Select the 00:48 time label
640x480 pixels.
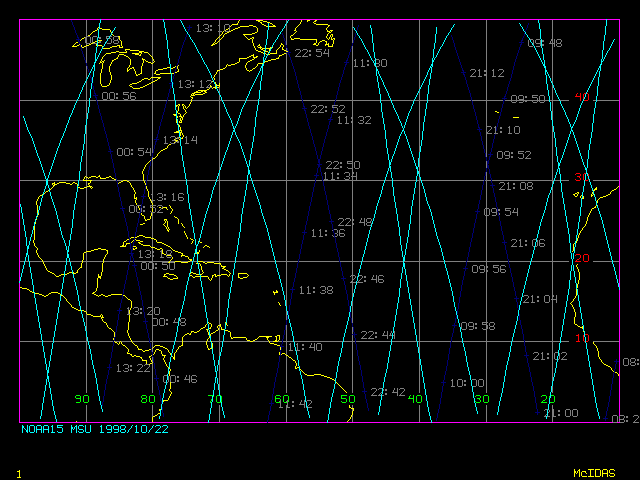click(x=169, y=322)
